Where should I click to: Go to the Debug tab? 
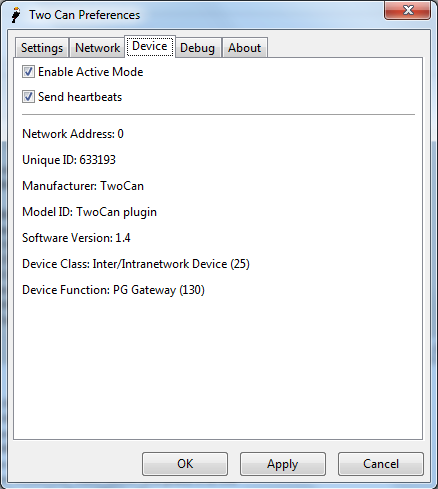197,48
